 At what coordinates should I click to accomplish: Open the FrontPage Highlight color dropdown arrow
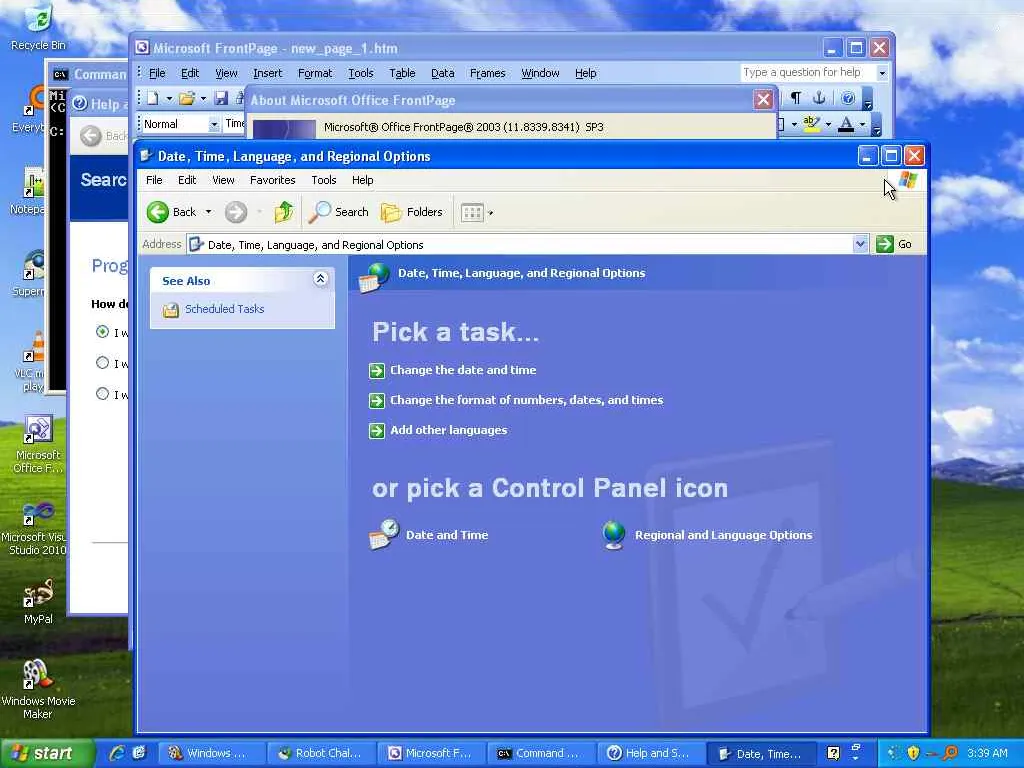coord(827,123)
